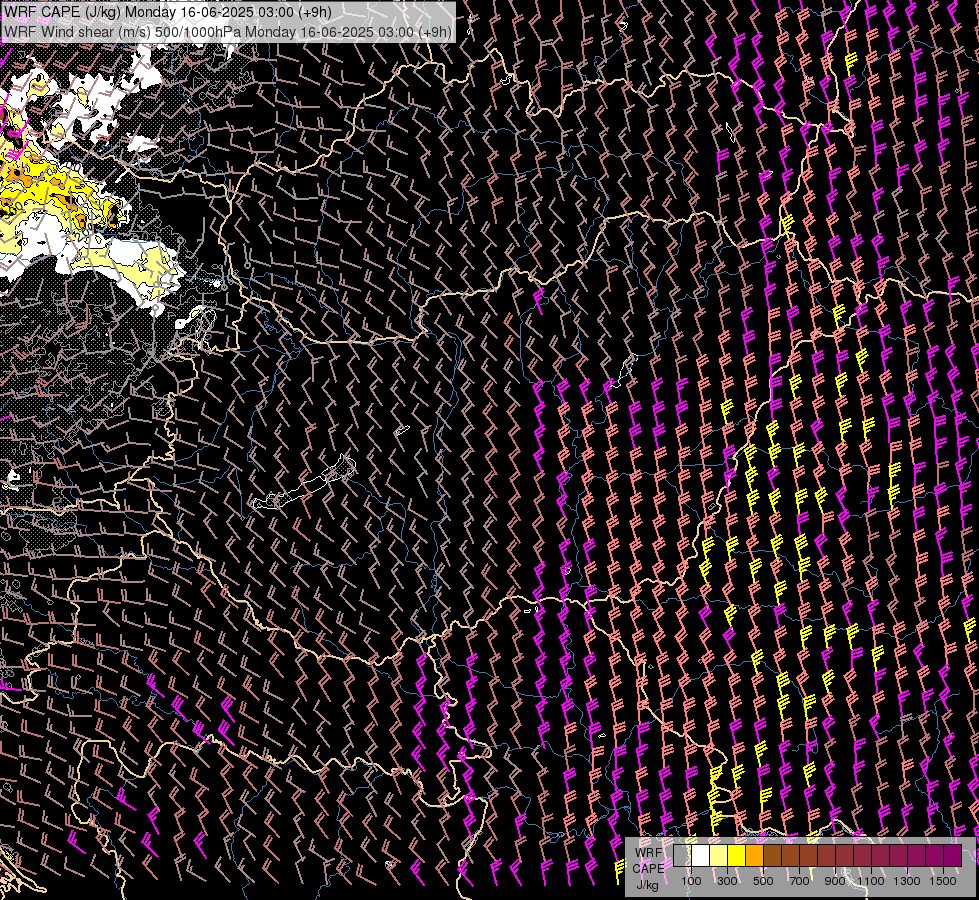979x900 pixels.
Task: Click the legend value 1300
Action: click(907, 881)
